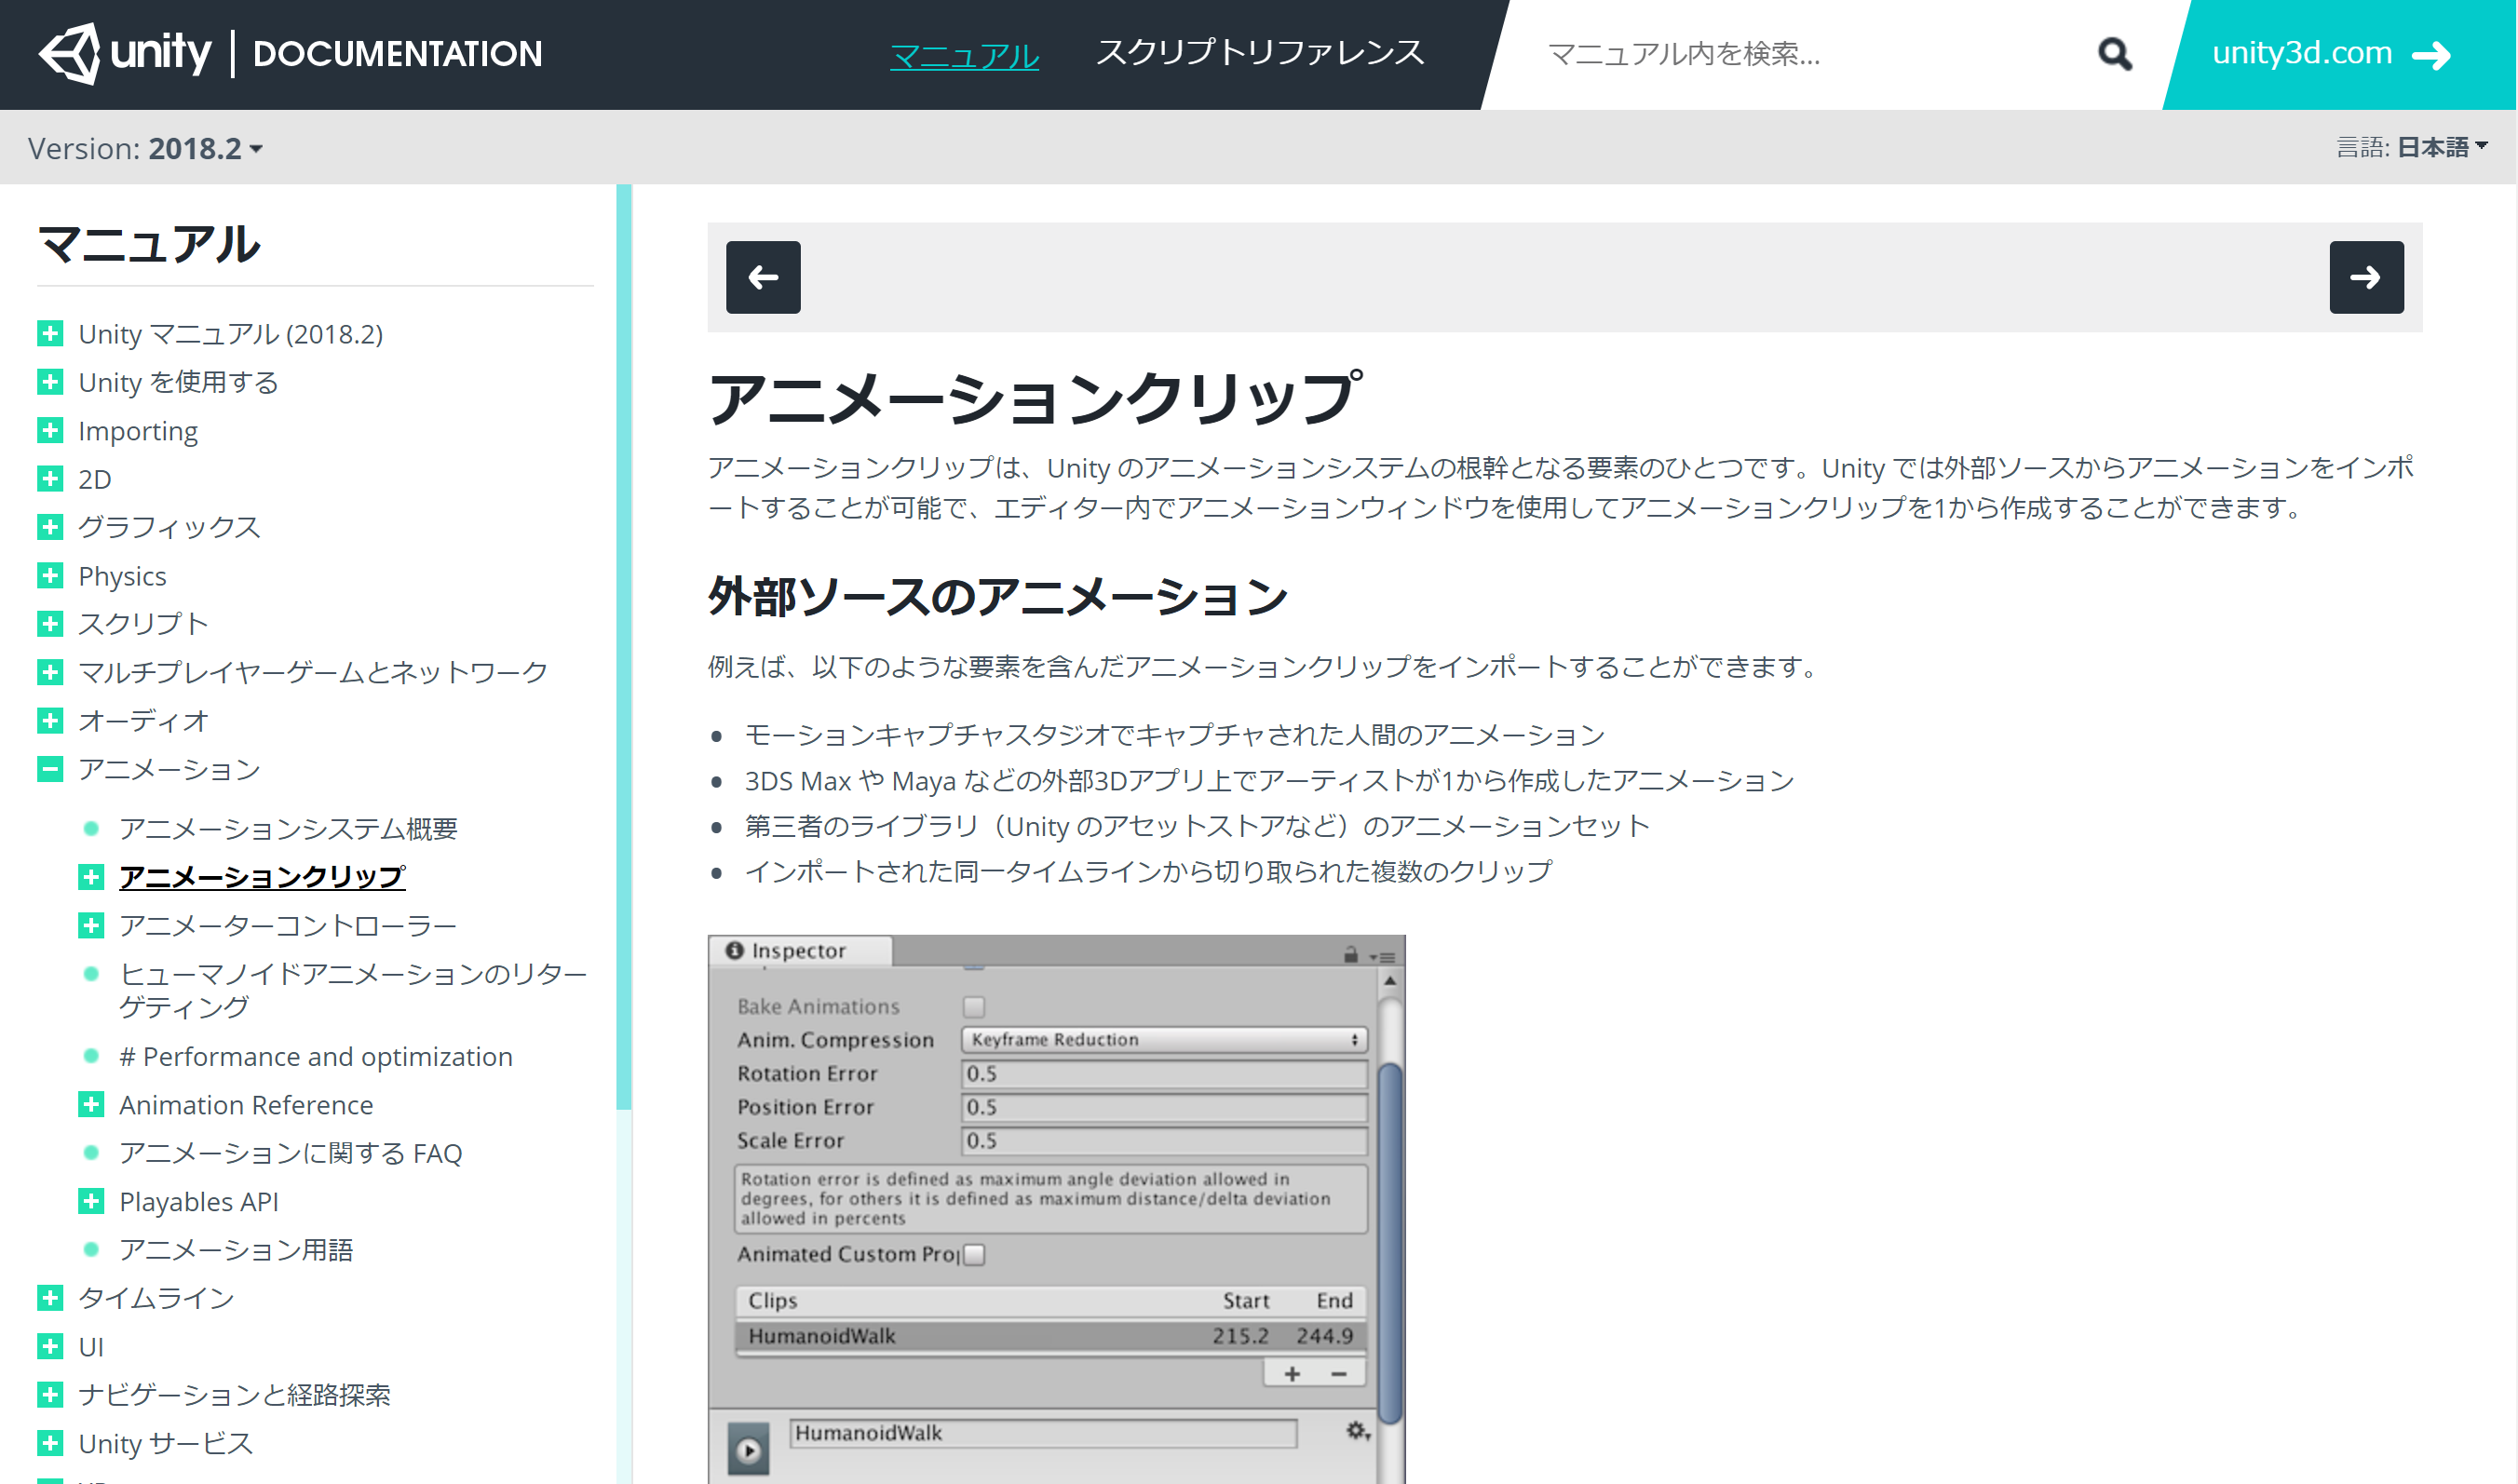
Task: Click the マニュアル内を検索 search field
Action: (x=1800, y=54)
